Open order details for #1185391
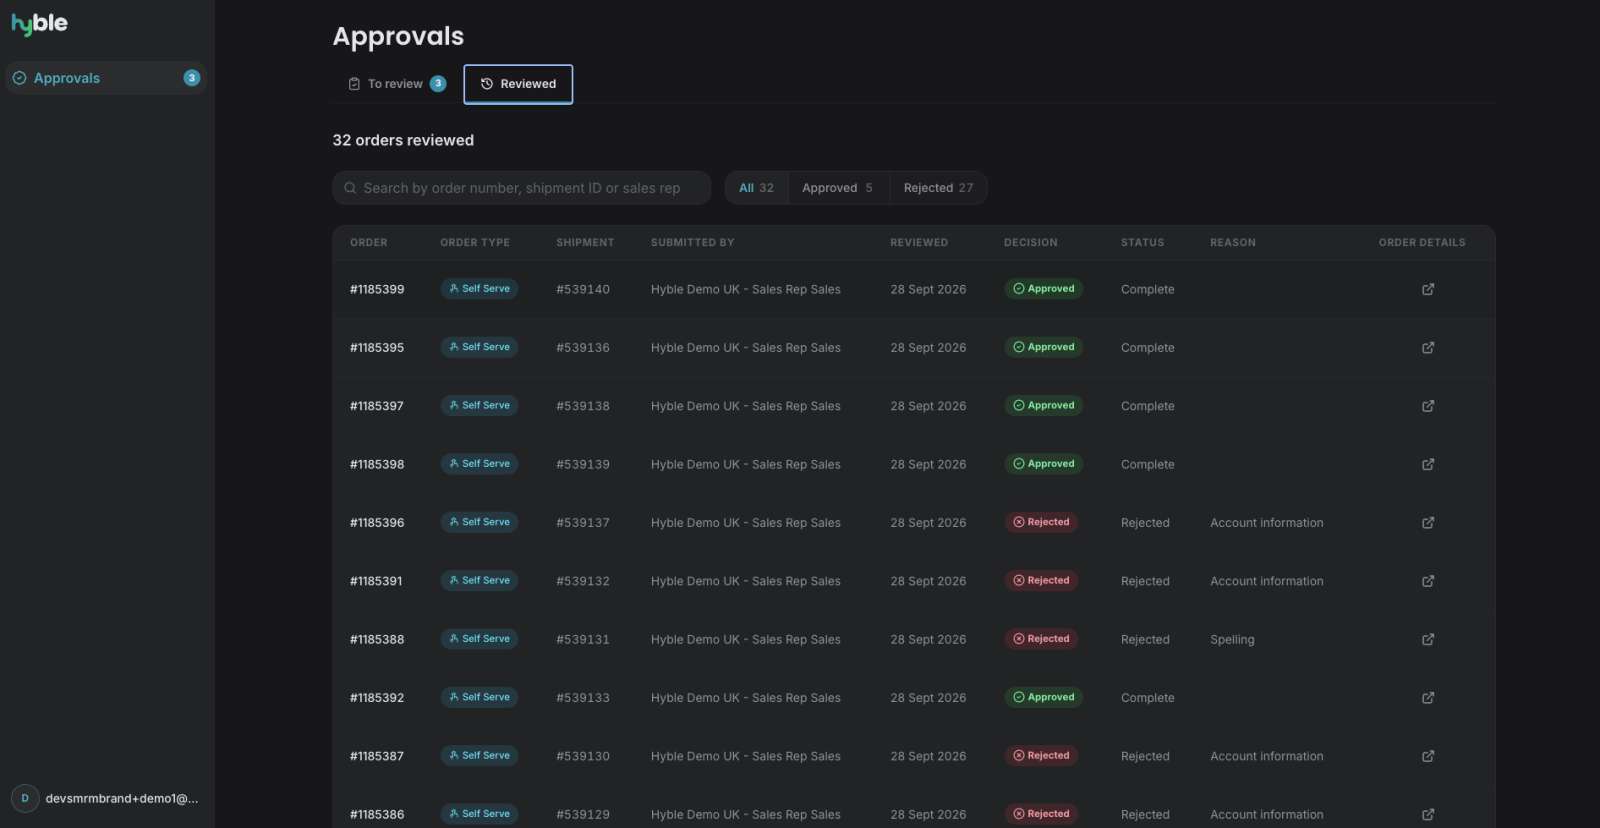The image size is (1600, 828). pos(1428,581)
